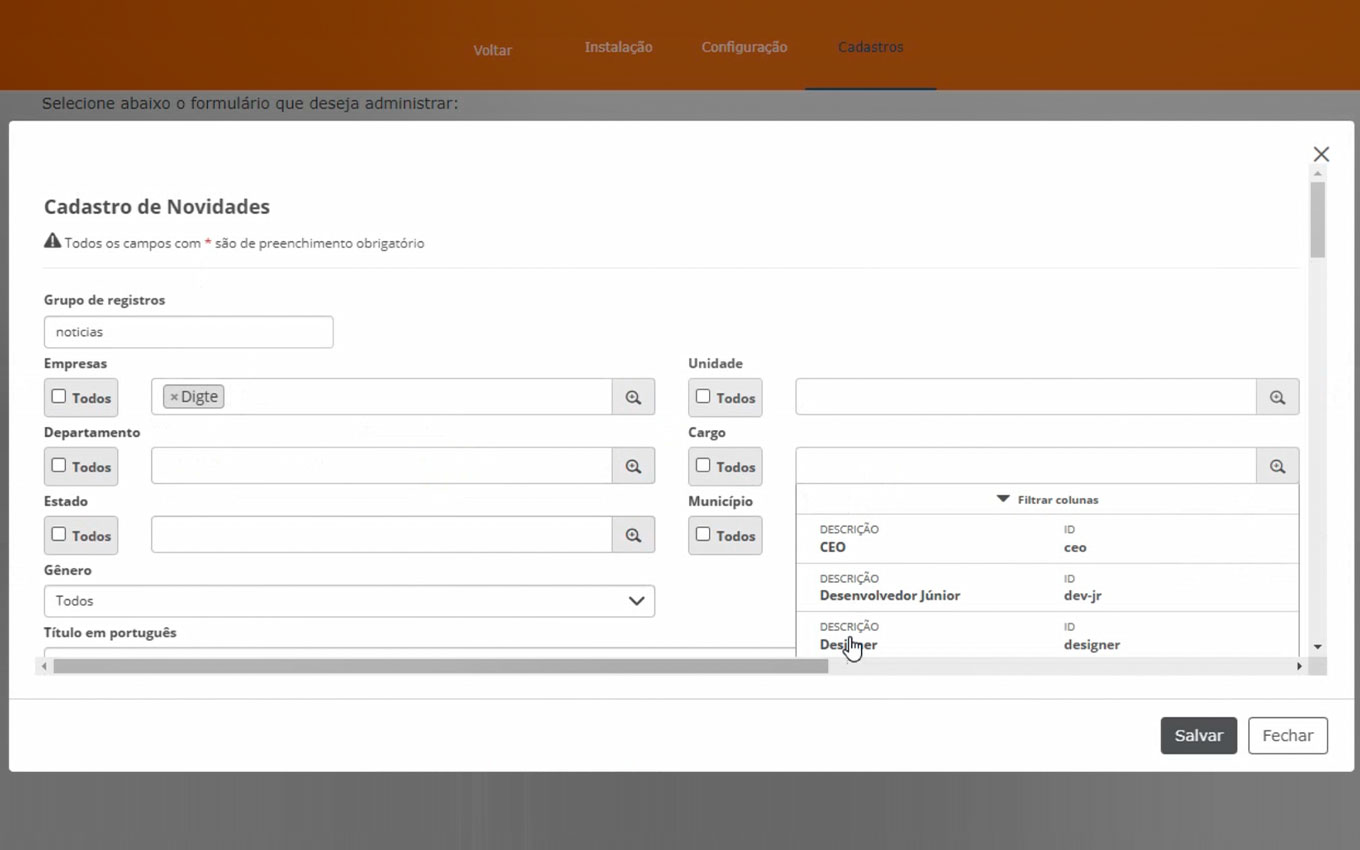The height and width of the screenshot is (850, 1360).
Task: Click the horizontal scrollbar at the form bottom
Action: point(440,666)
